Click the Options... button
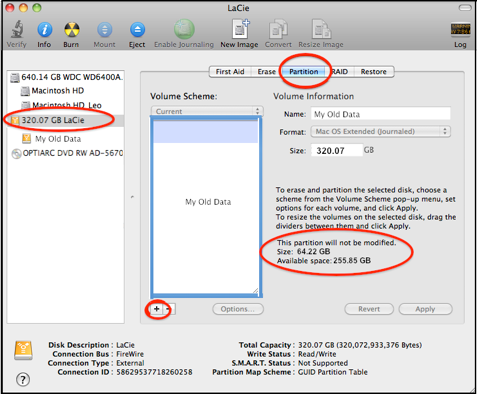477x394 pixels. click(x=238, y=309)
